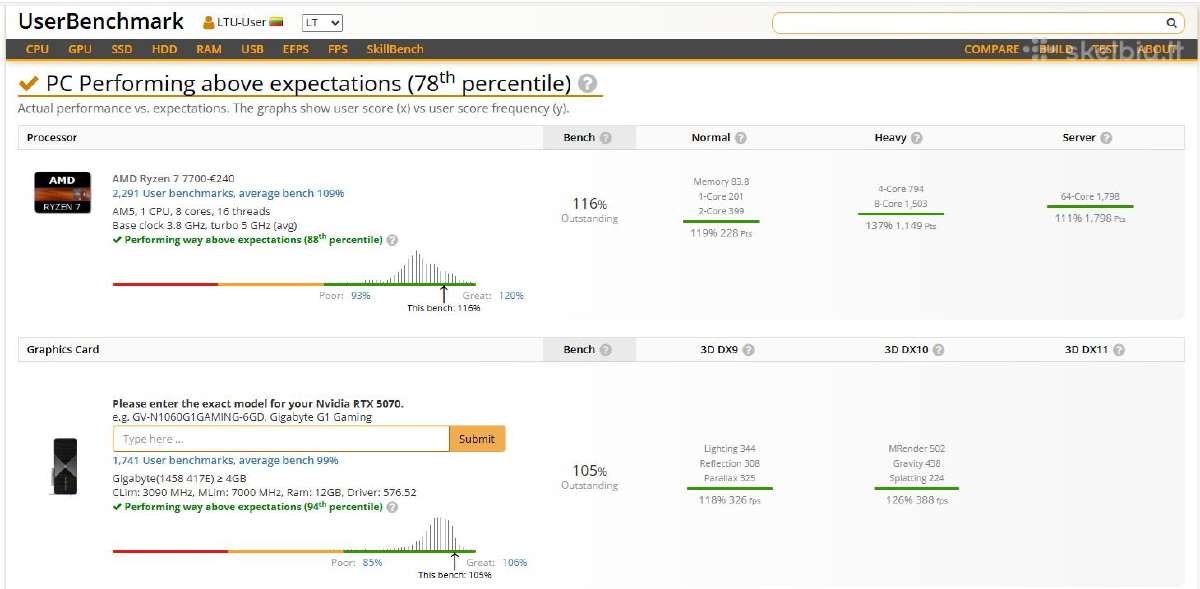
Task: Click the help icon beside 3D DX10
Action: pos(939,350)
